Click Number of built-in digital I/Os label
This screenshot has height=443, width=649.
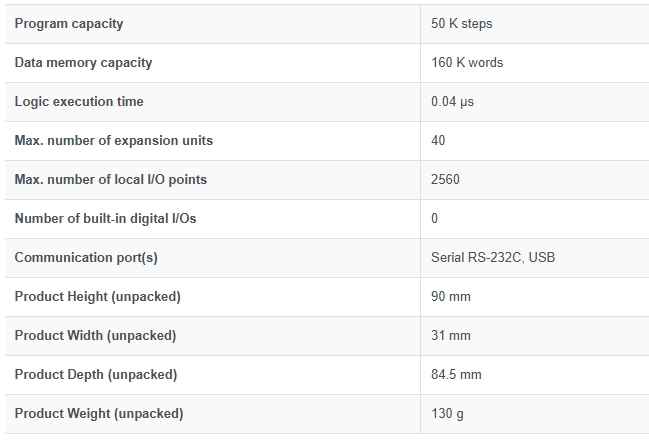[105, 218]
